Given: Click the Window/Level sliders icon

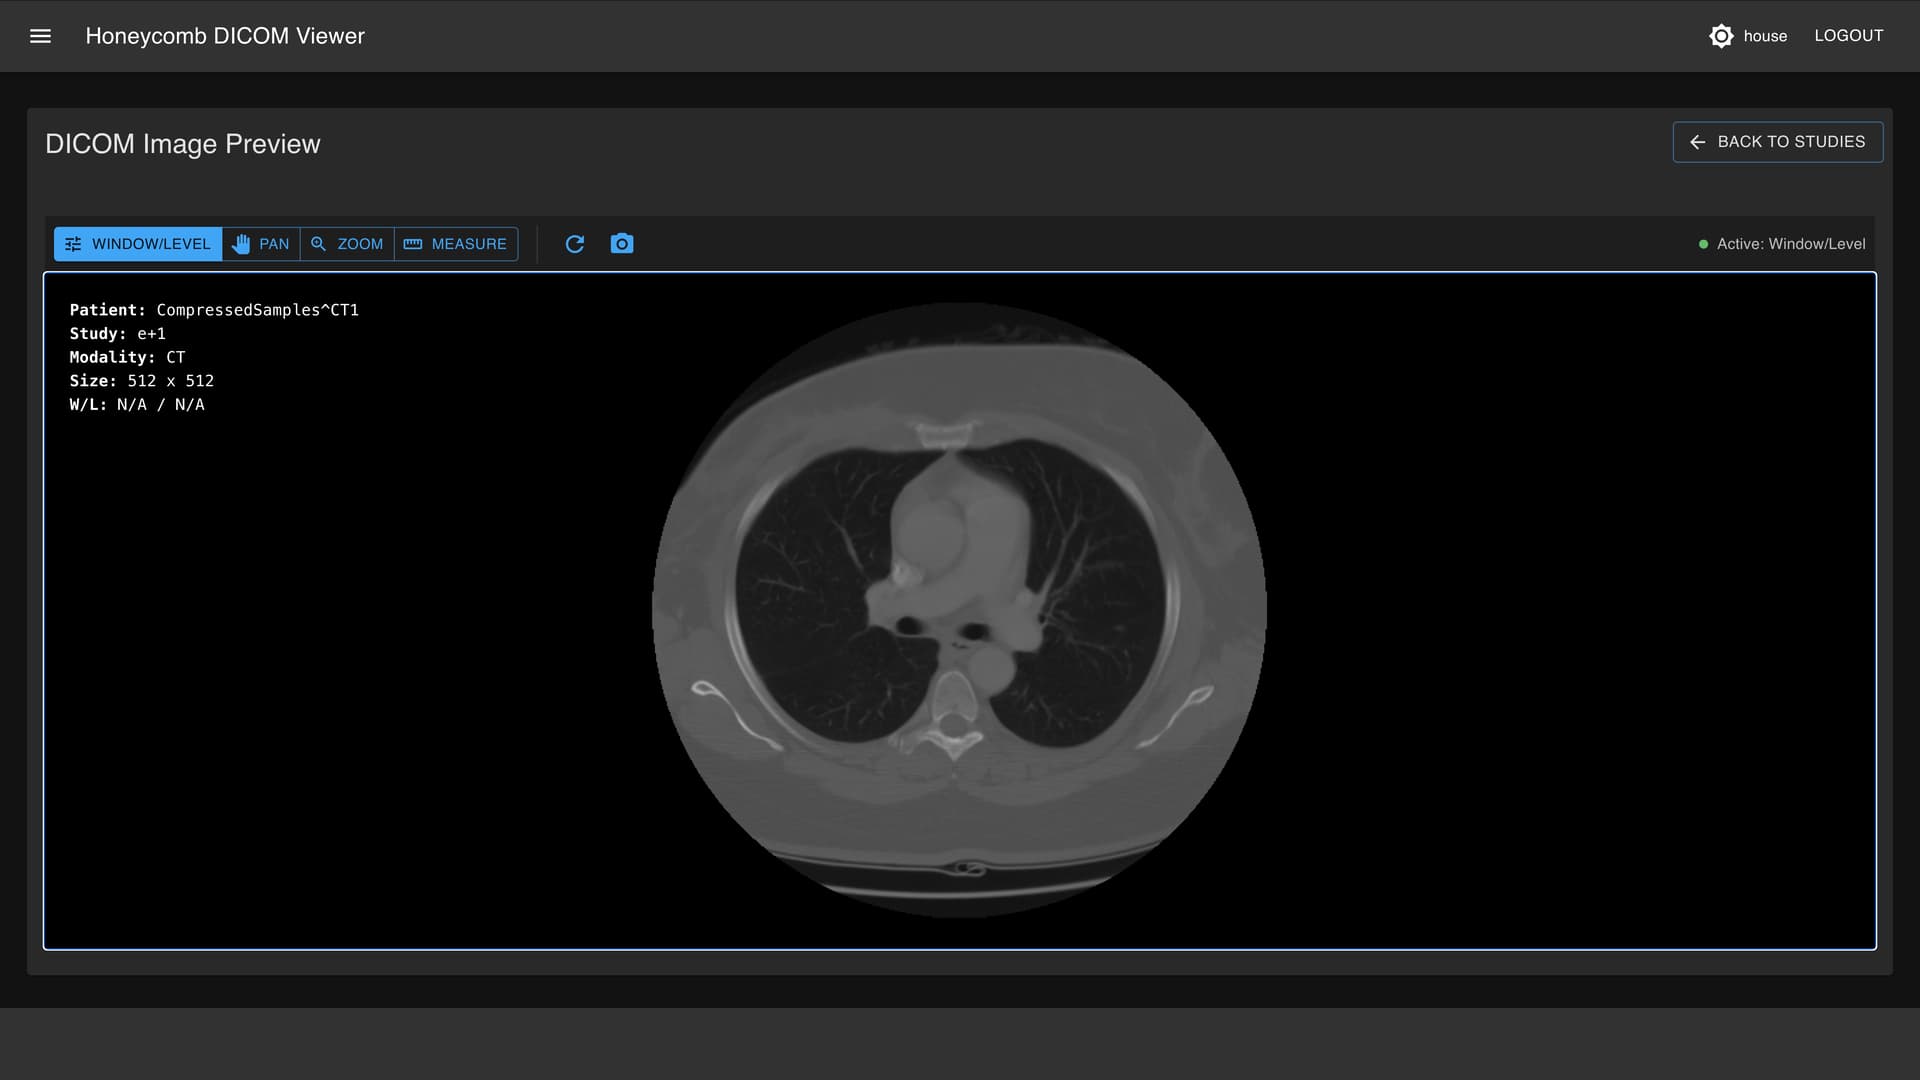Looking at the screenshot, I should tap(73, 244).
